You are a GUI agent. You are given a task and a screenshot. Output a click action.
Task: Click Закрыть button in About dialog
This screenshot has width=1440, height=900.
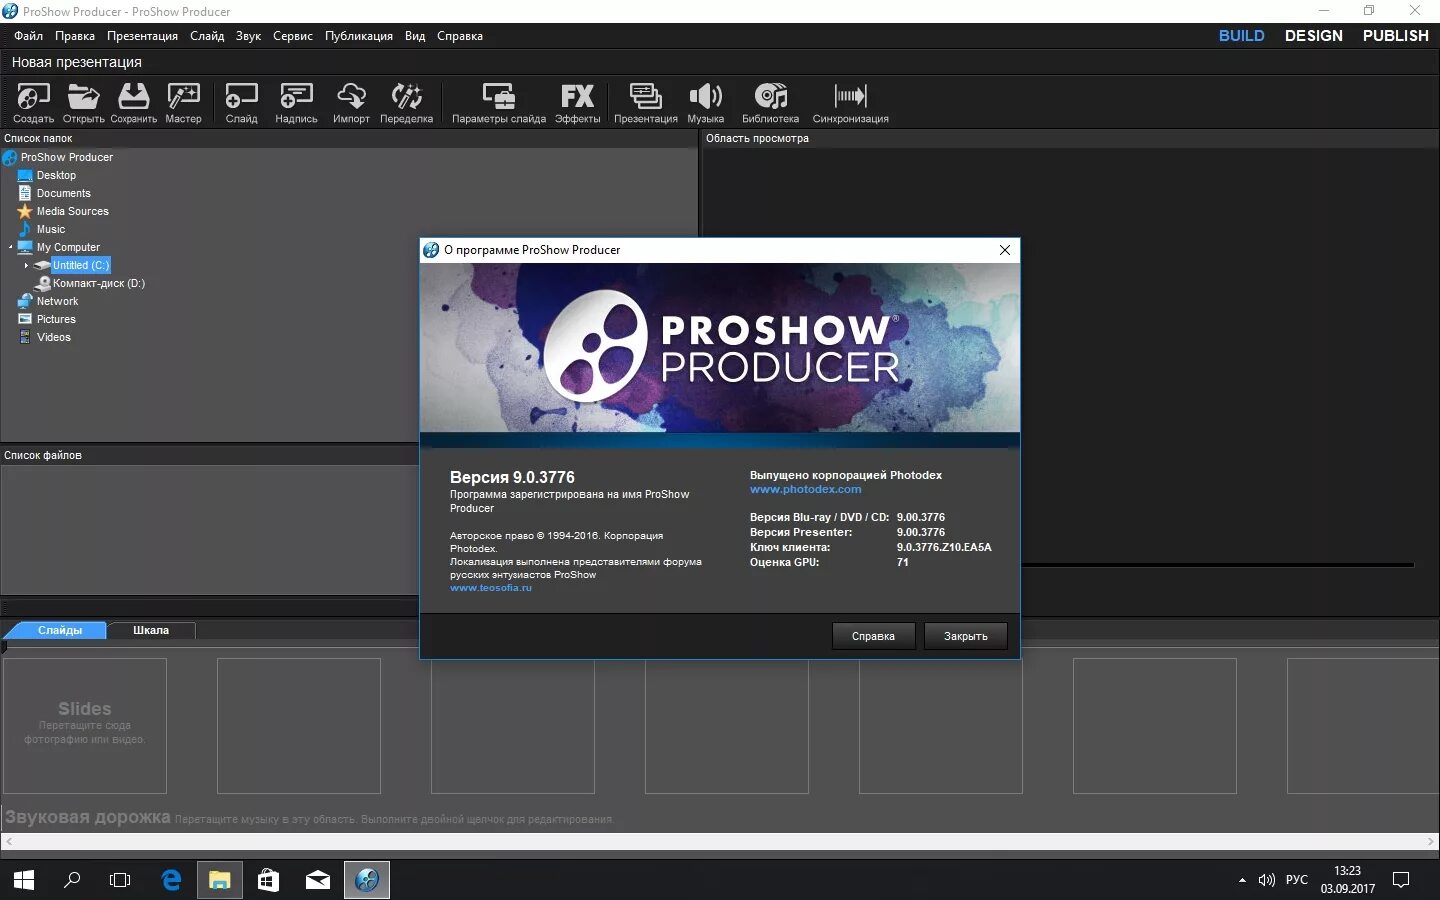[x=965, y=636]
